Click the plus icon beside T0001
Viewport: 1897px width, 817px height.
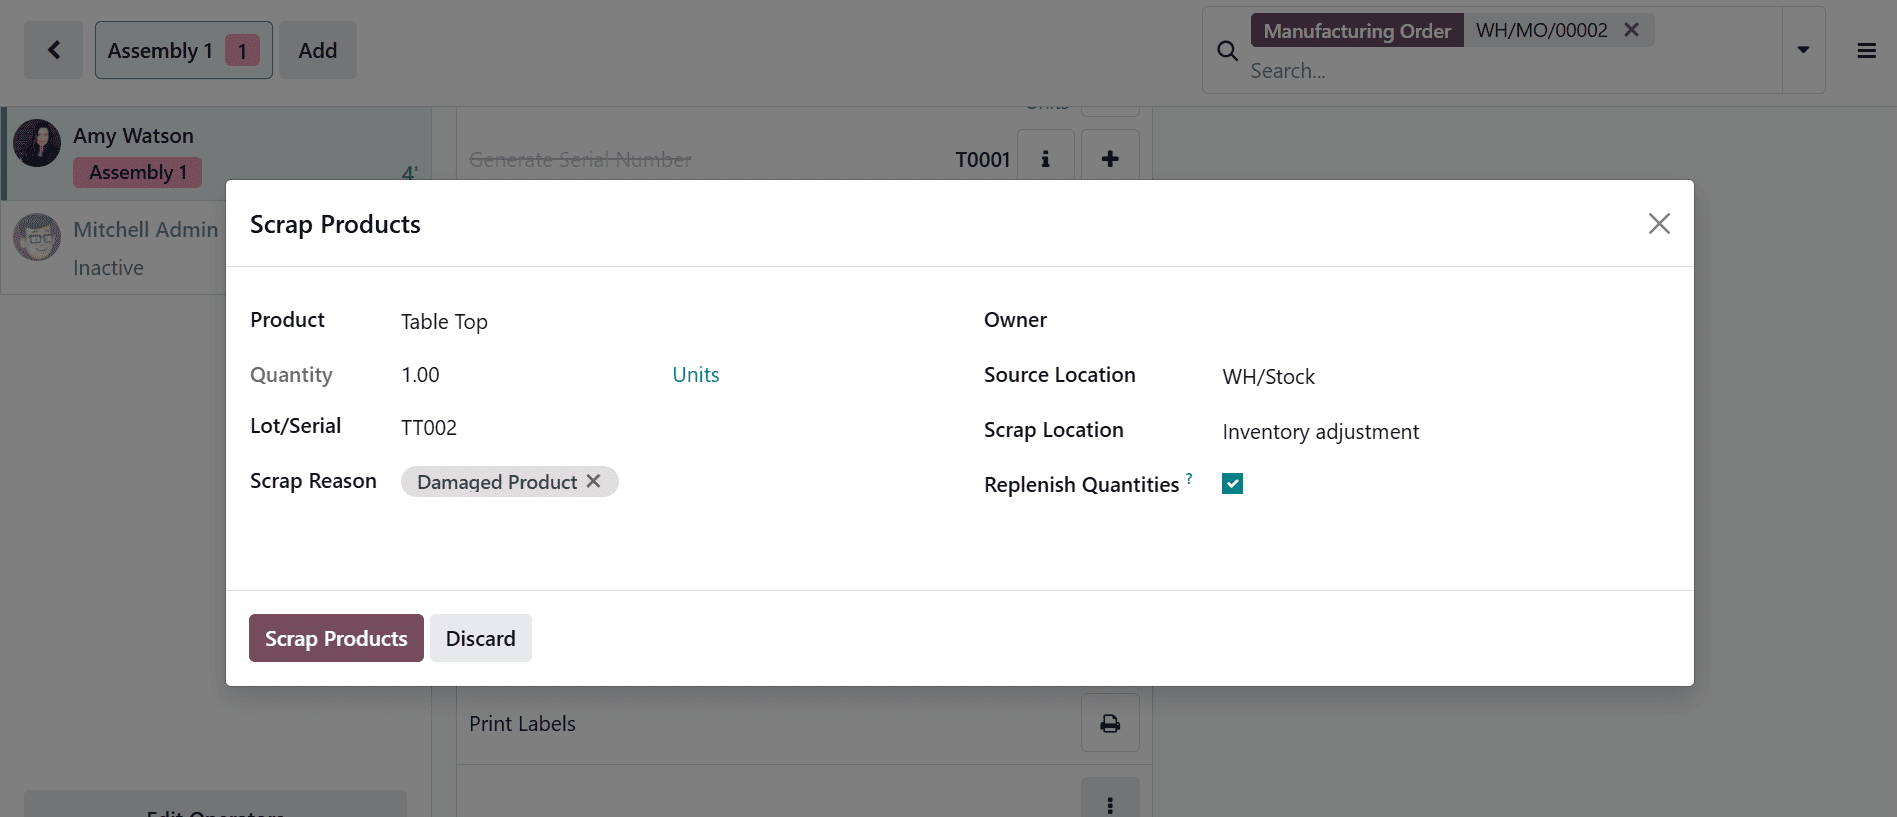1110,159
